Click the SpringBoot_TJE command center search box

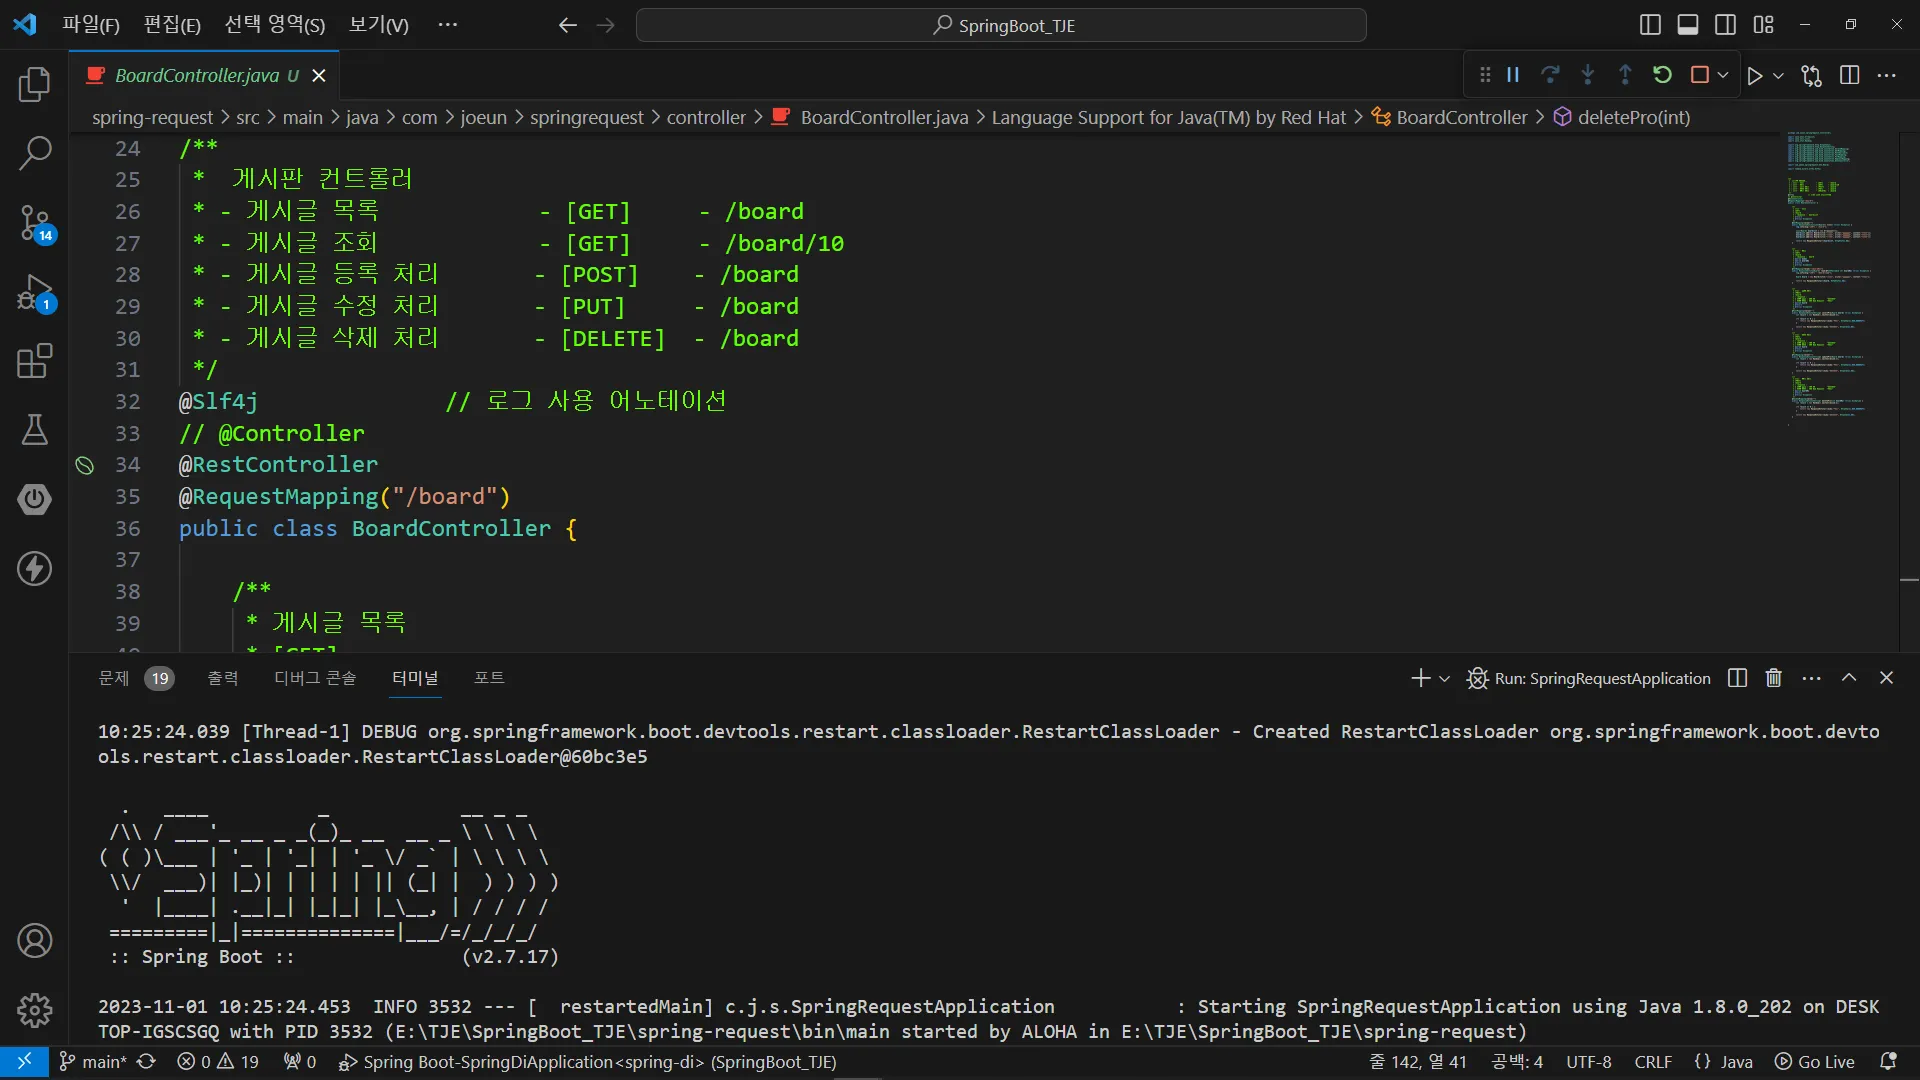(x=1001, y=25)
